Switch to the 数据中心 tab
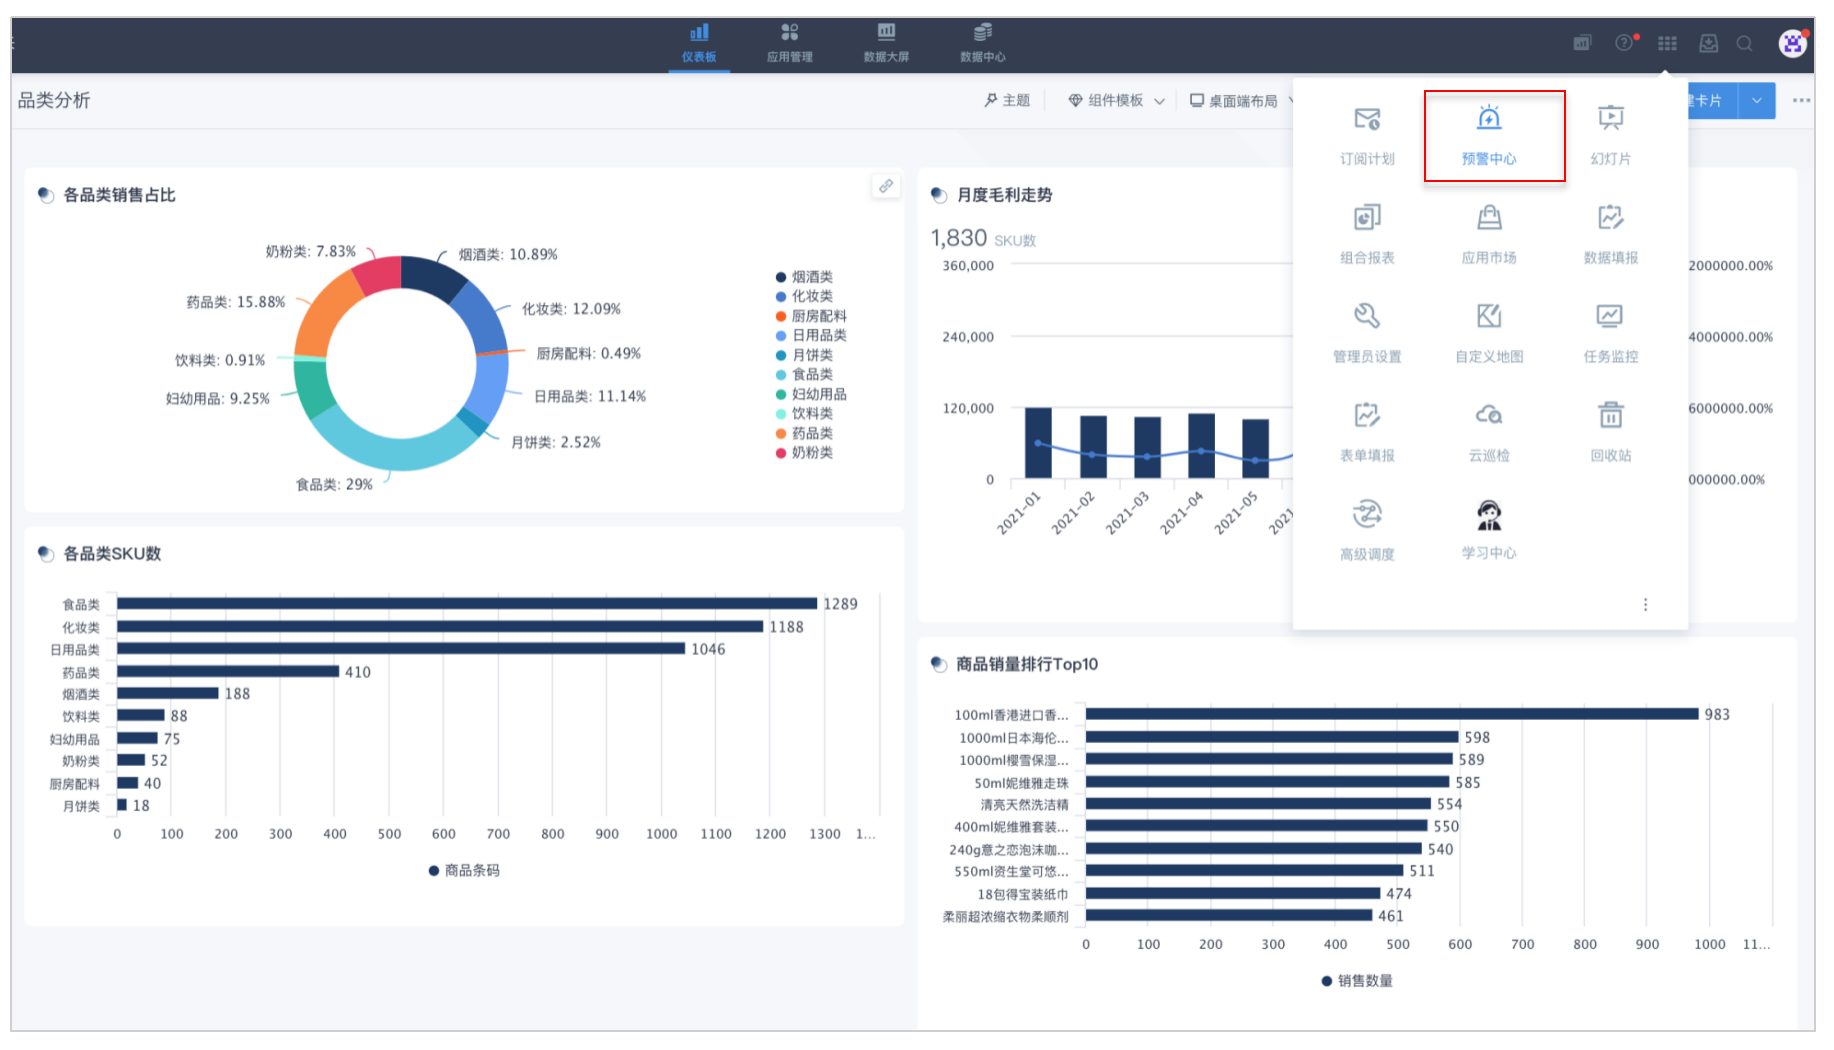The width and height of the screenshot is (1834, 1050). (x=982, y=43)
